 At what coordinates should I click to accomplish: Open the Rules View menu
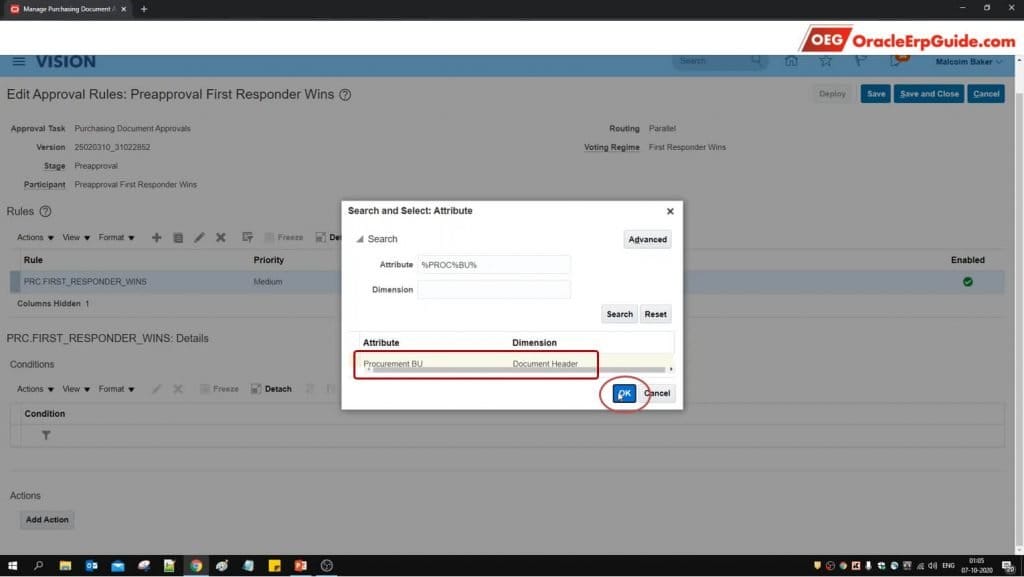(76, 238)
